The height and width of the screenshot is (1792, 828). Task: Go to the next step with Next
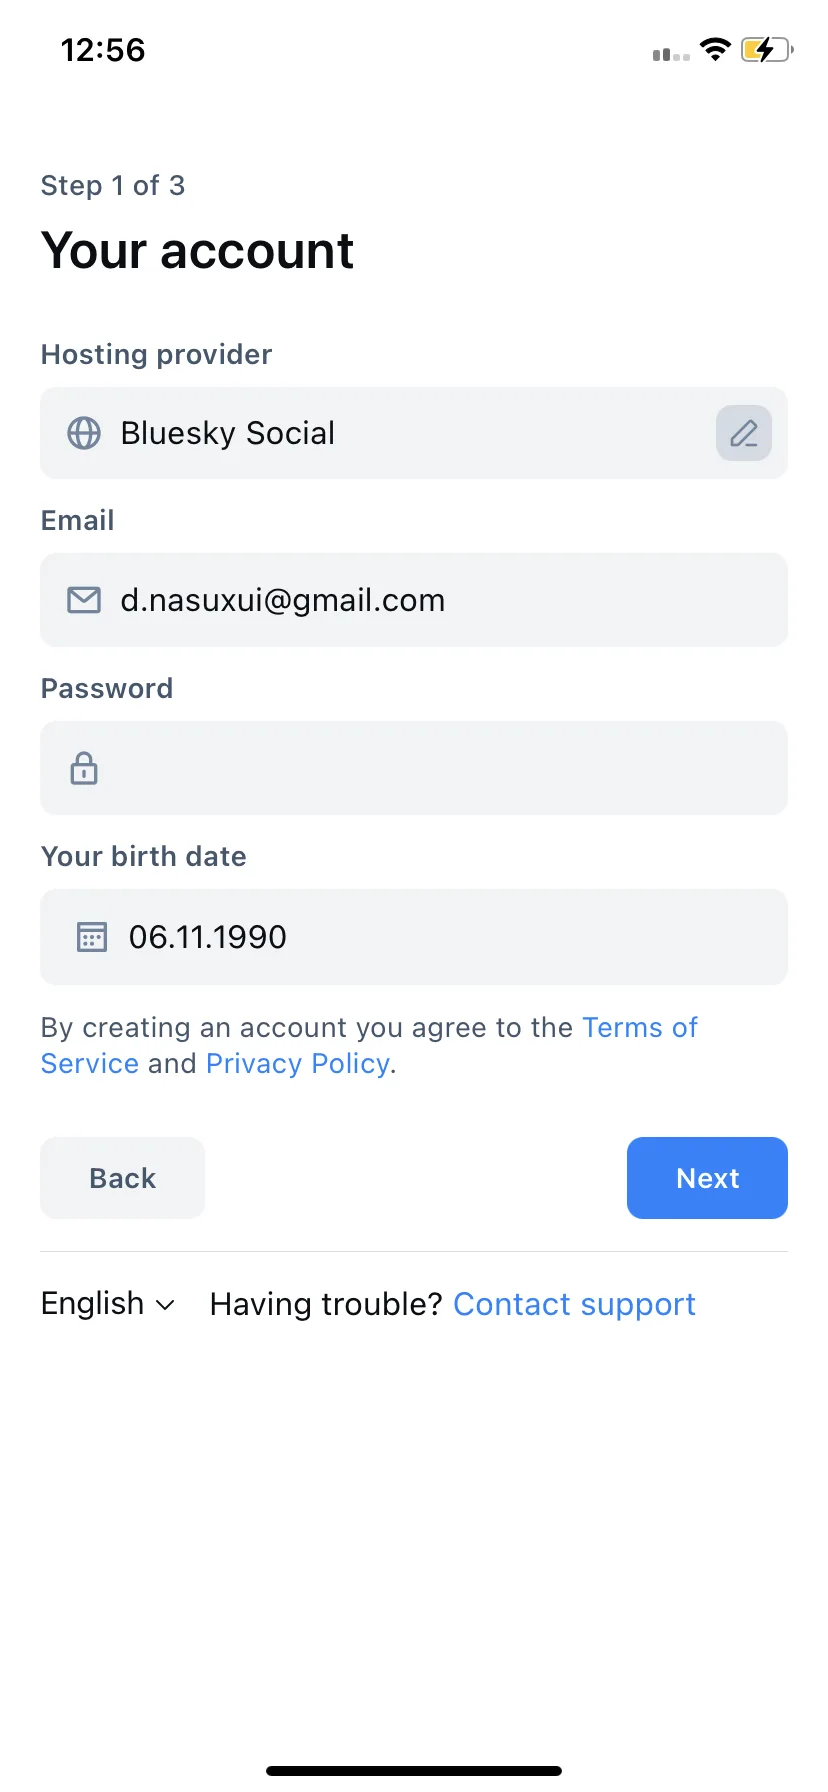(707, 1178)
